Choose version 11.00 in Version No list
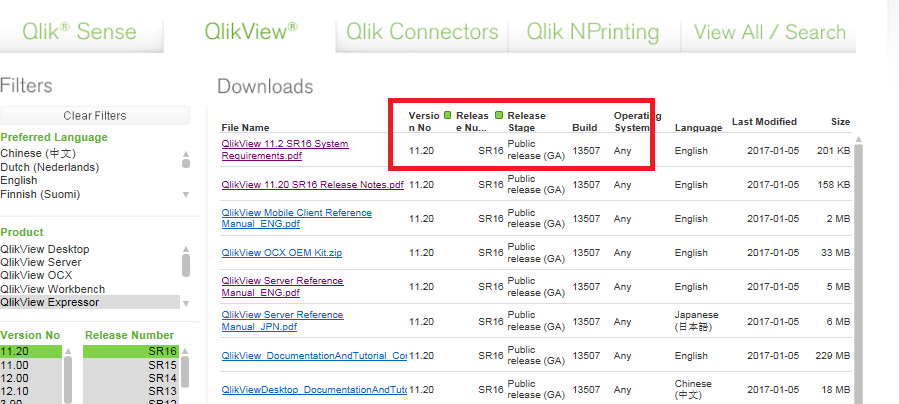The height and width of the screenshot is (404, 899). [31, 365]
